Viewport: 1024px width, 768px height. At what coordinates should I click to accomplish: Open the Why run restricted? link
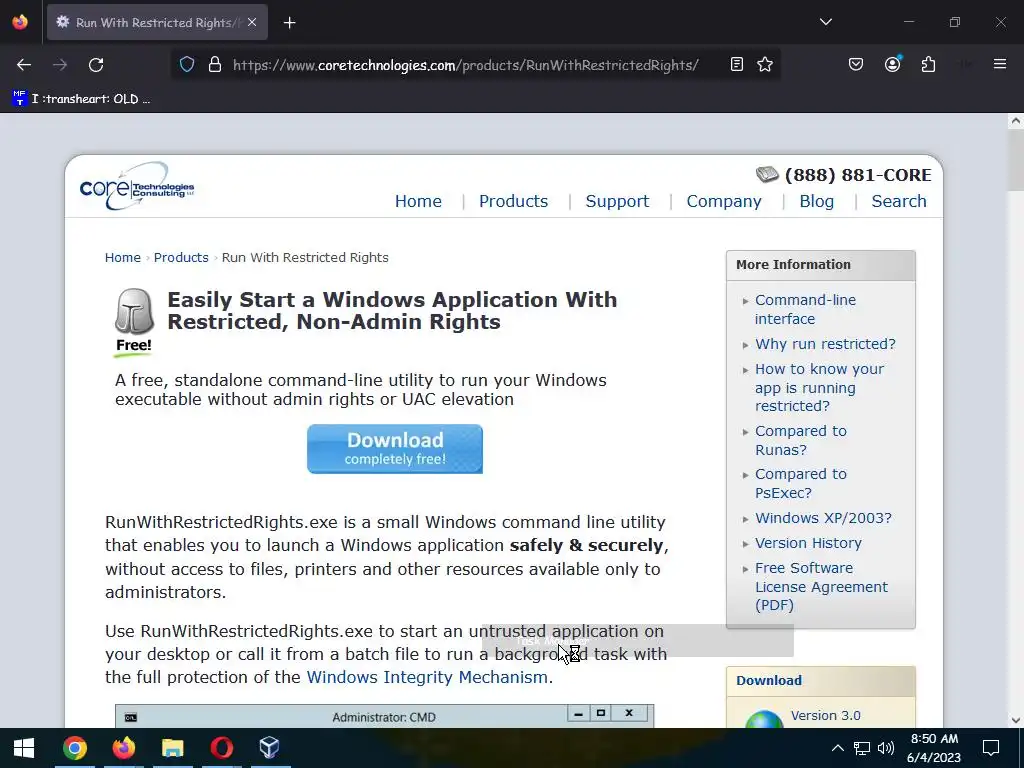(x=825, y=344)
